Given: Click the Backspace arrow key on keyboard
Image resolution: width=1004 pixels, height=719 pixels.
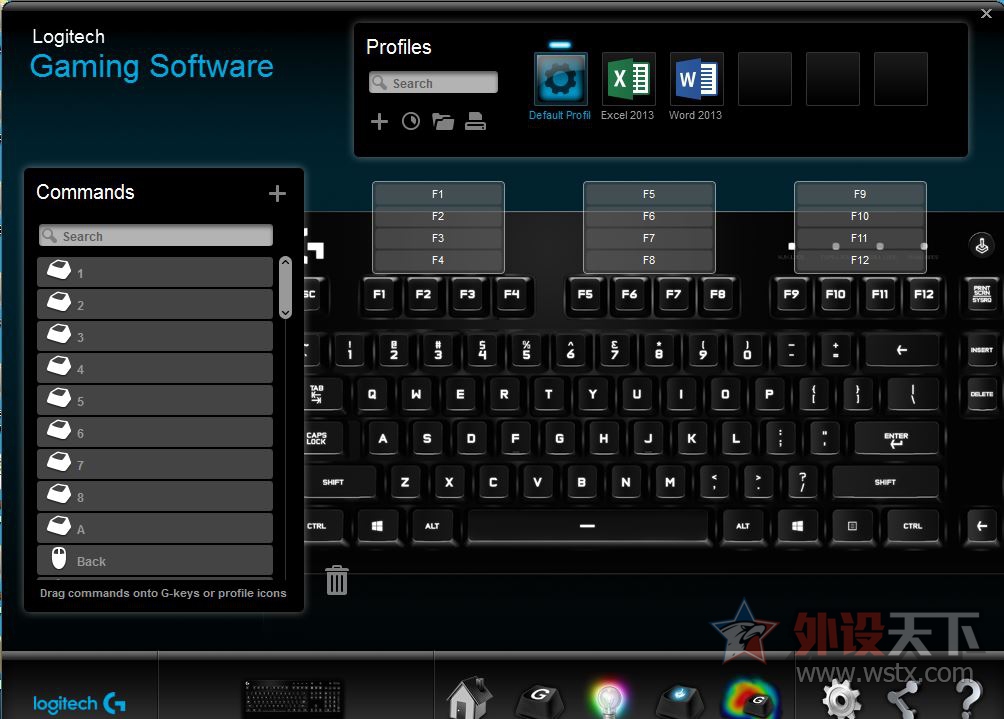Looking at the screenshot, I should pyautogui.click(x=902, y=350).
